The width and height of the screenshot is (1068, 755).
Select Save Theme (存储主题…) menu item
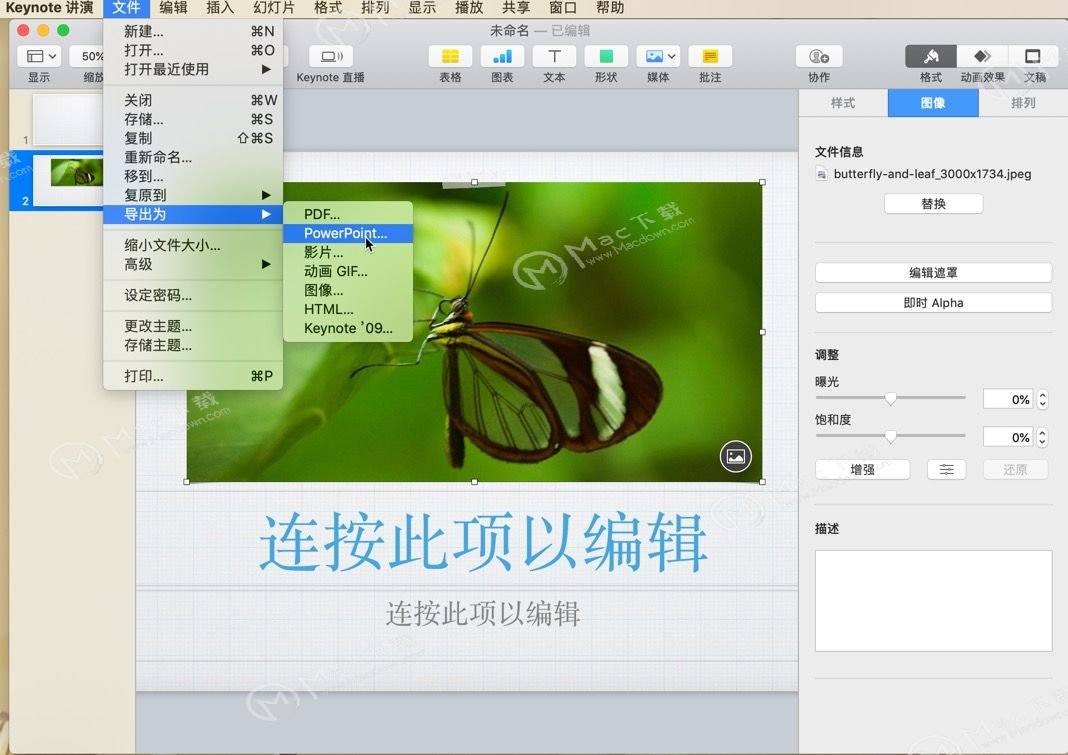pyautogui.click(x=193, y=345)
